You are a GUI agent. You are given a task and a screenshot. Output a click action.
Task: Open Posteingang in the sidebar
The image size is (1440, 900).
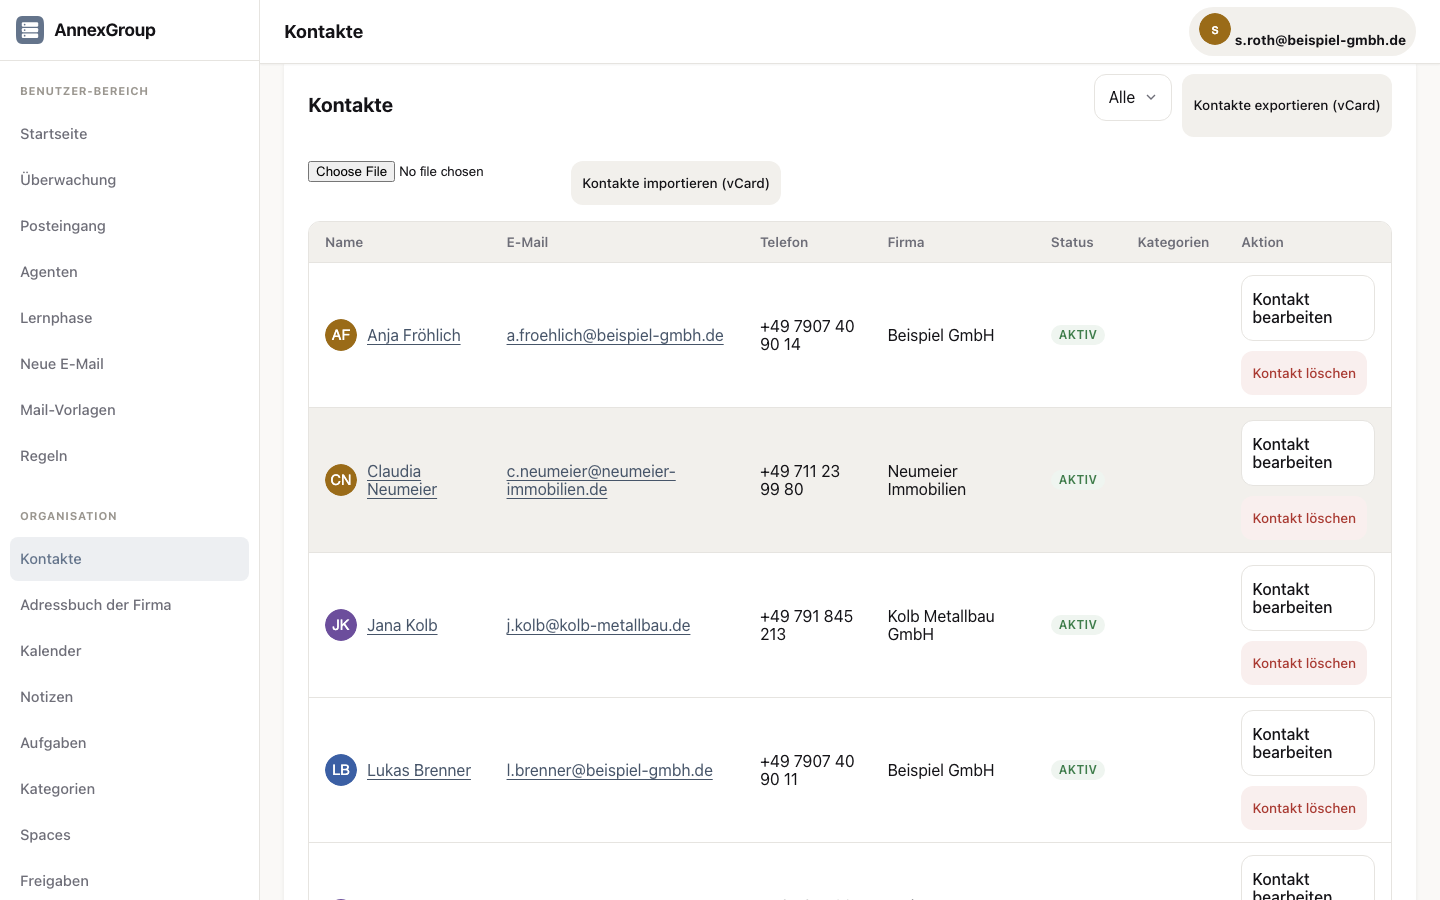tap(129, 226)
